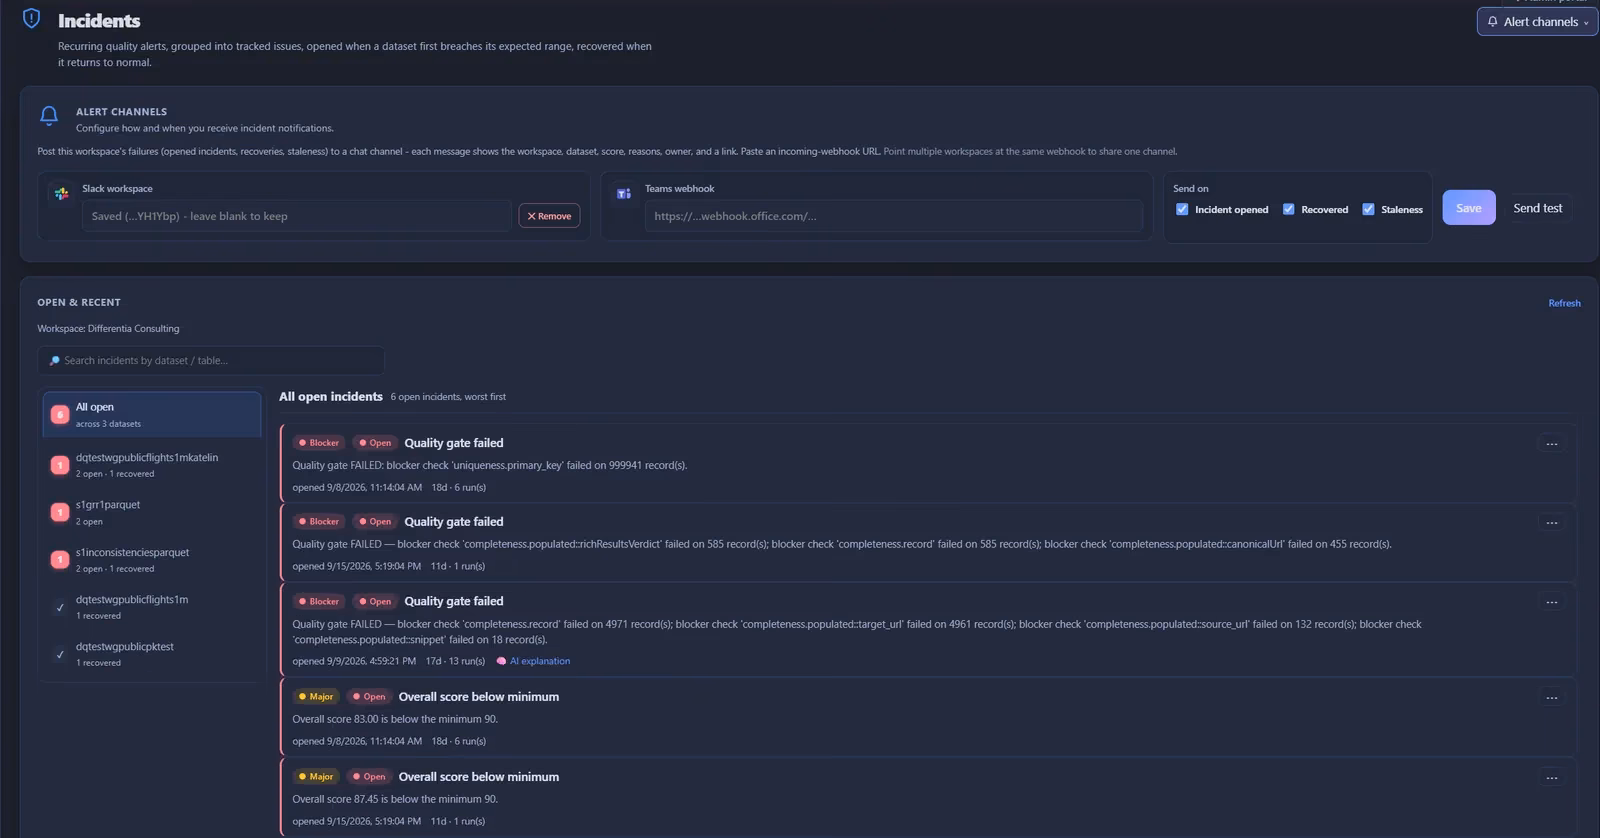Toggle the Recovered notification checkbox
1600x838 pixels.
tap(1288, 209)
